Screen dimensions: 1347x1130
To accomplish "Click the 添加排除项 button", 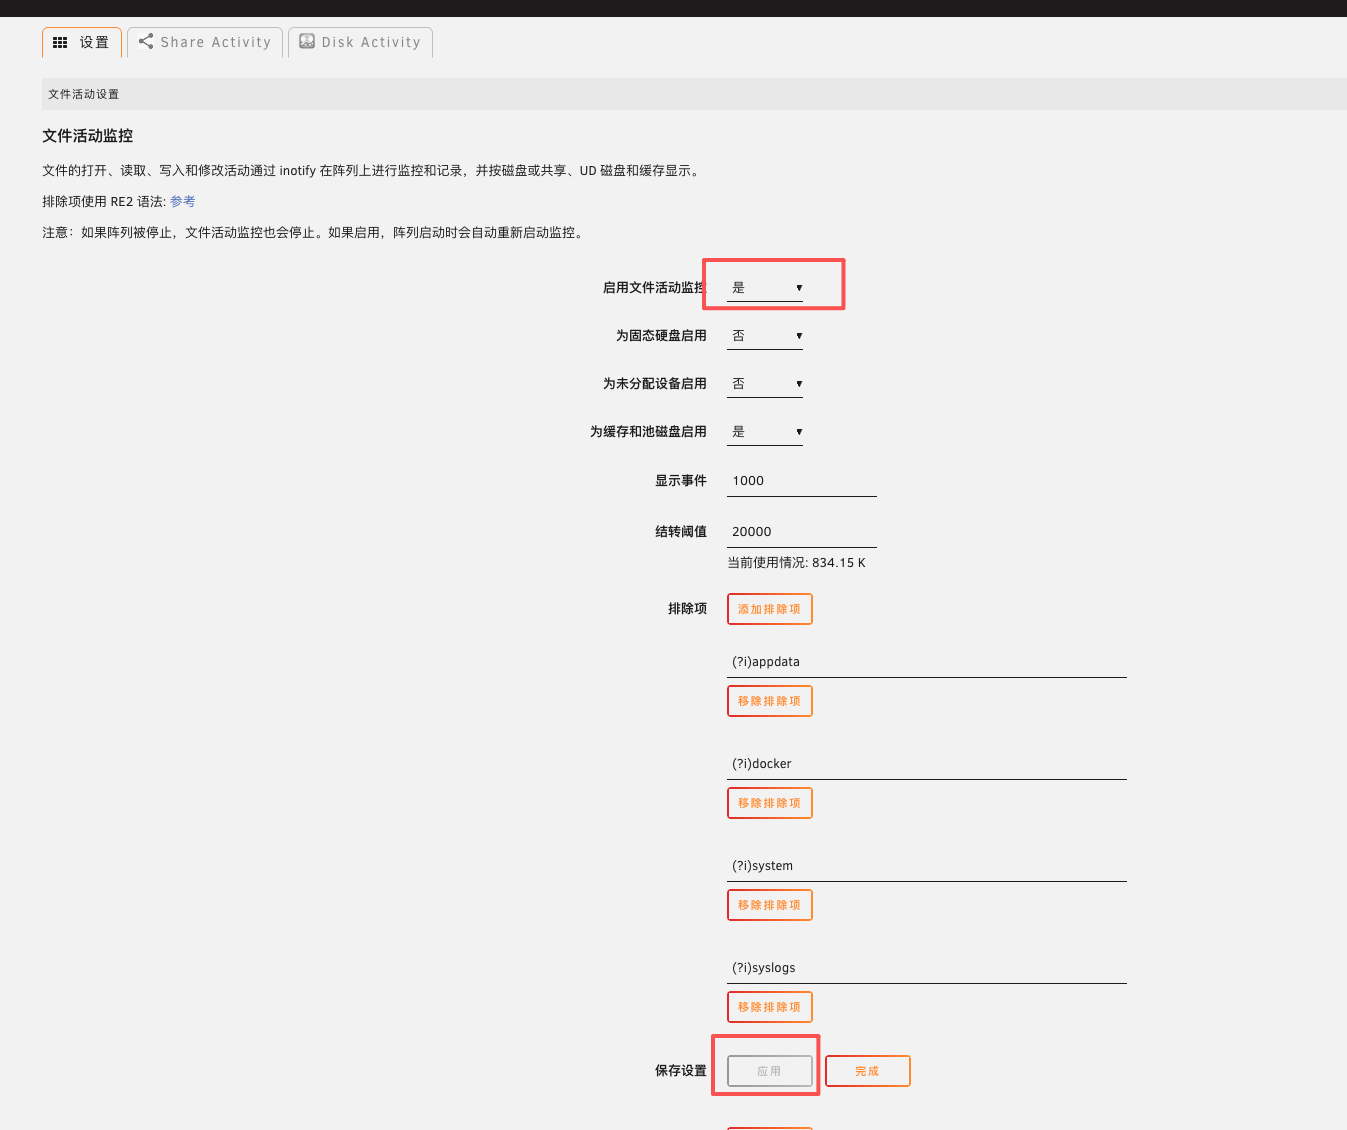I will (769, 609).
